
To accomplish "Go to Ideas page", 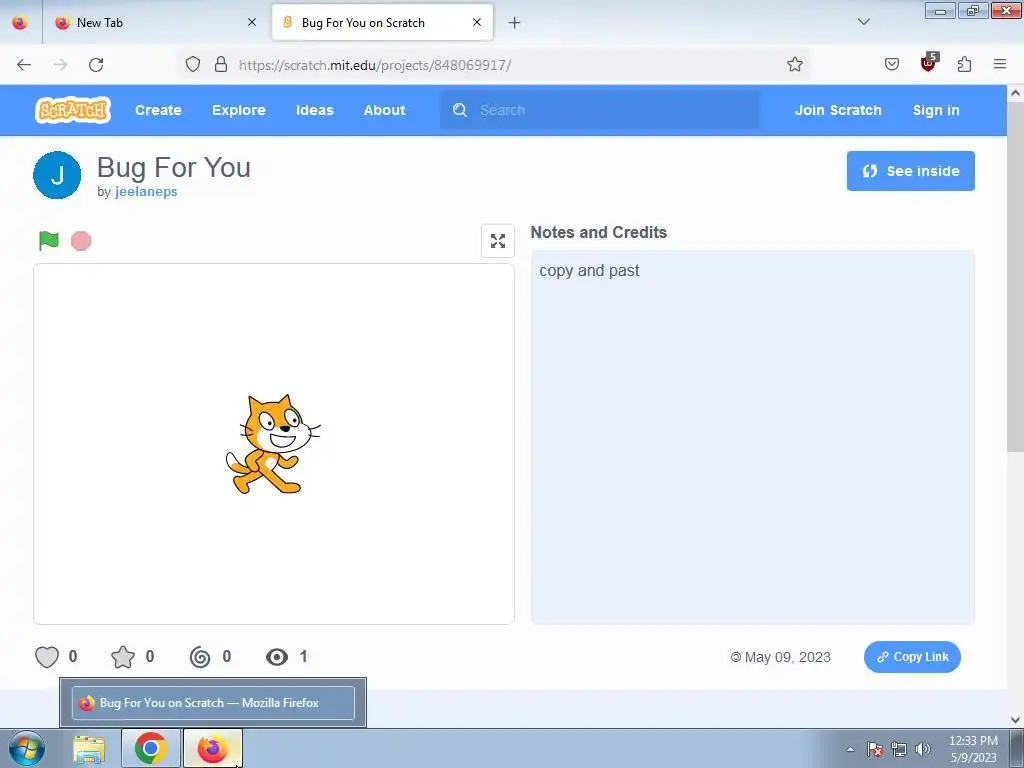I will click(315, 110).
